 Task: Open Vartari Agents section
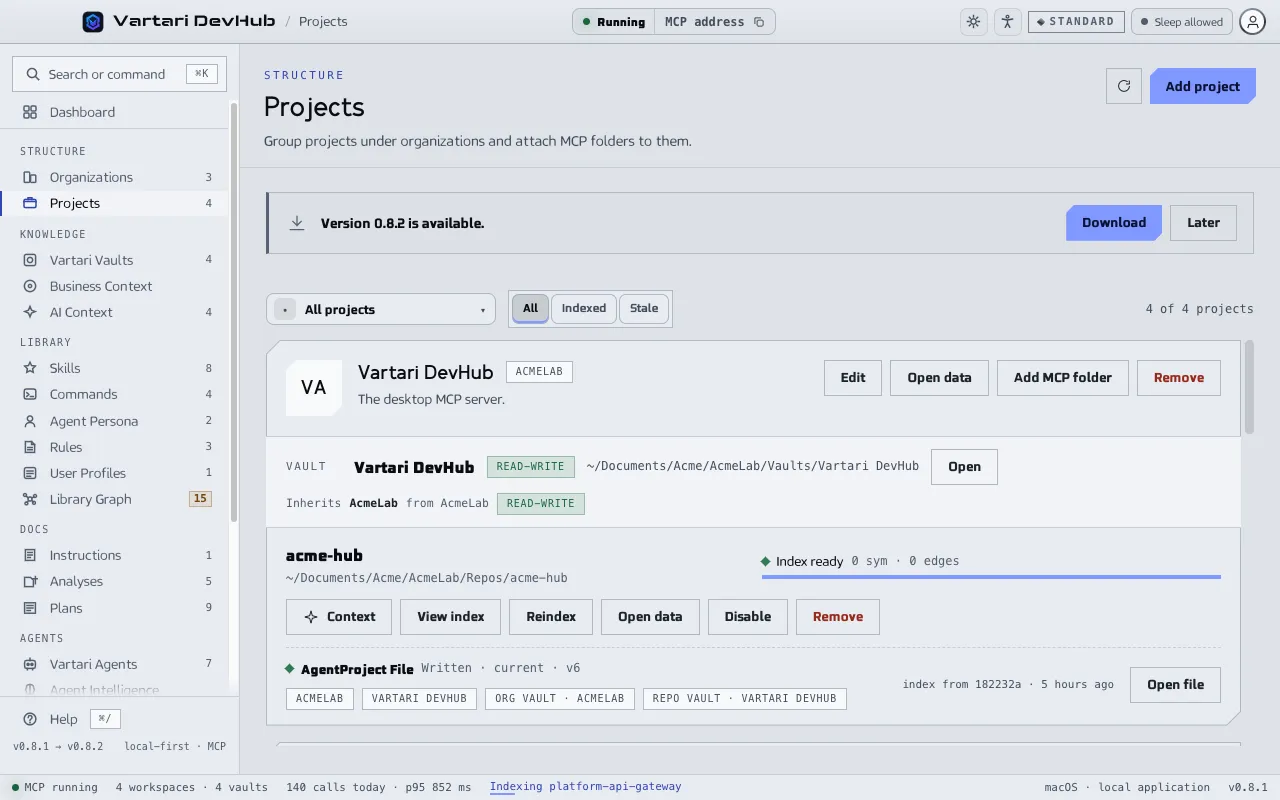(114, 664)
